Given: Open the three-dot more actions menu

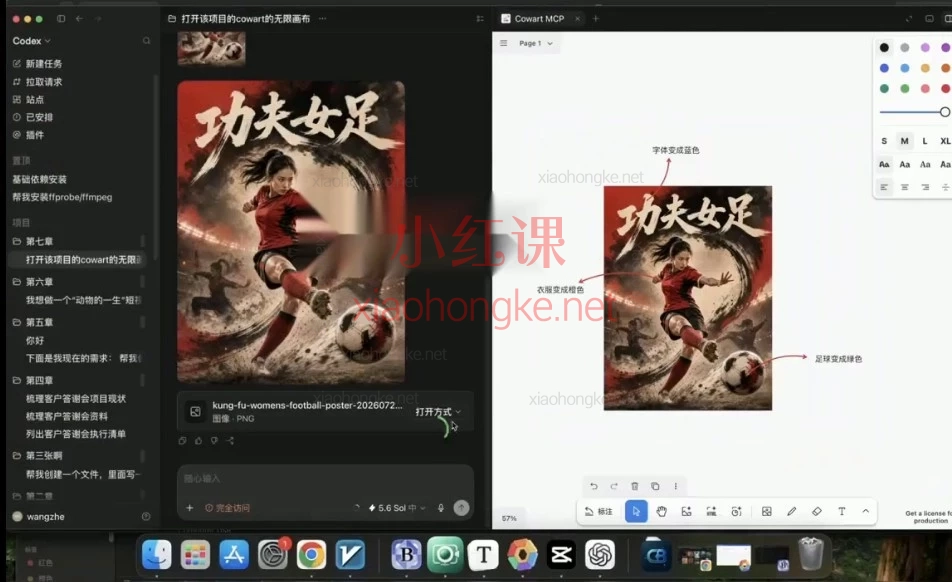Looking at the screenshot, I should click(675, 486).
